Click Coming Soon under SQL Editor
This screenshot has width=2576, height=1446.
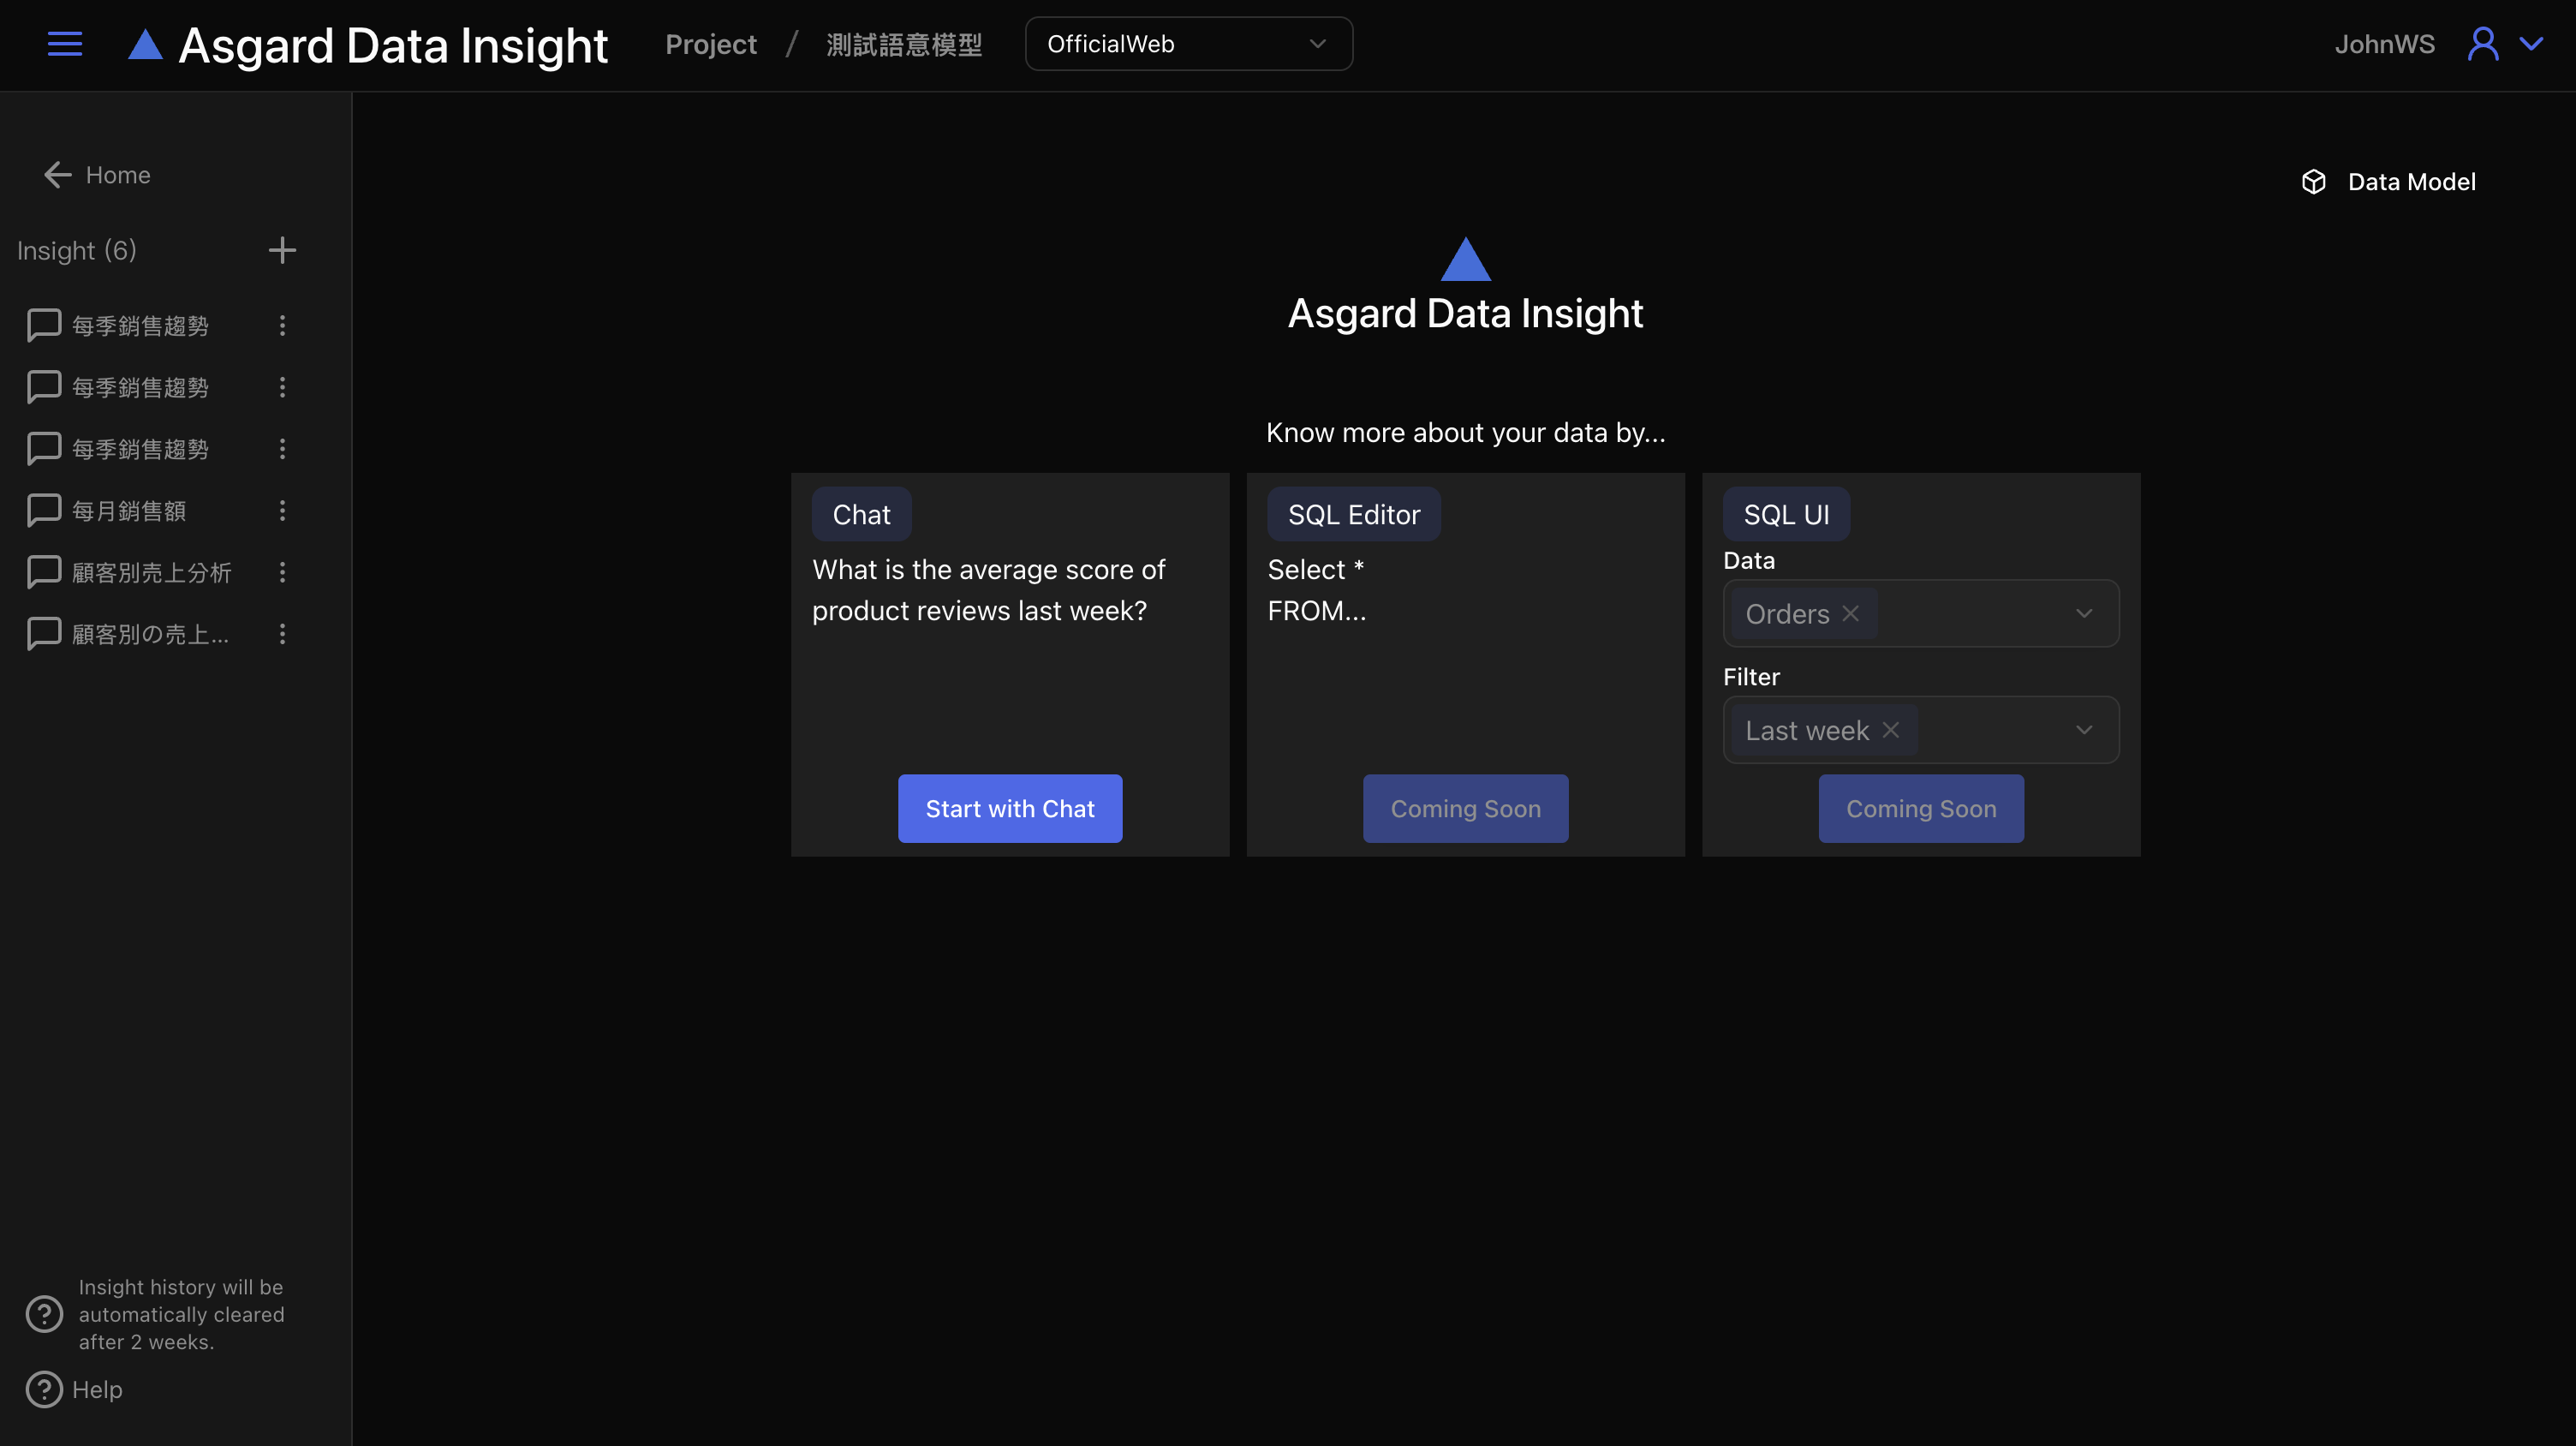[x=1465, y=808]
